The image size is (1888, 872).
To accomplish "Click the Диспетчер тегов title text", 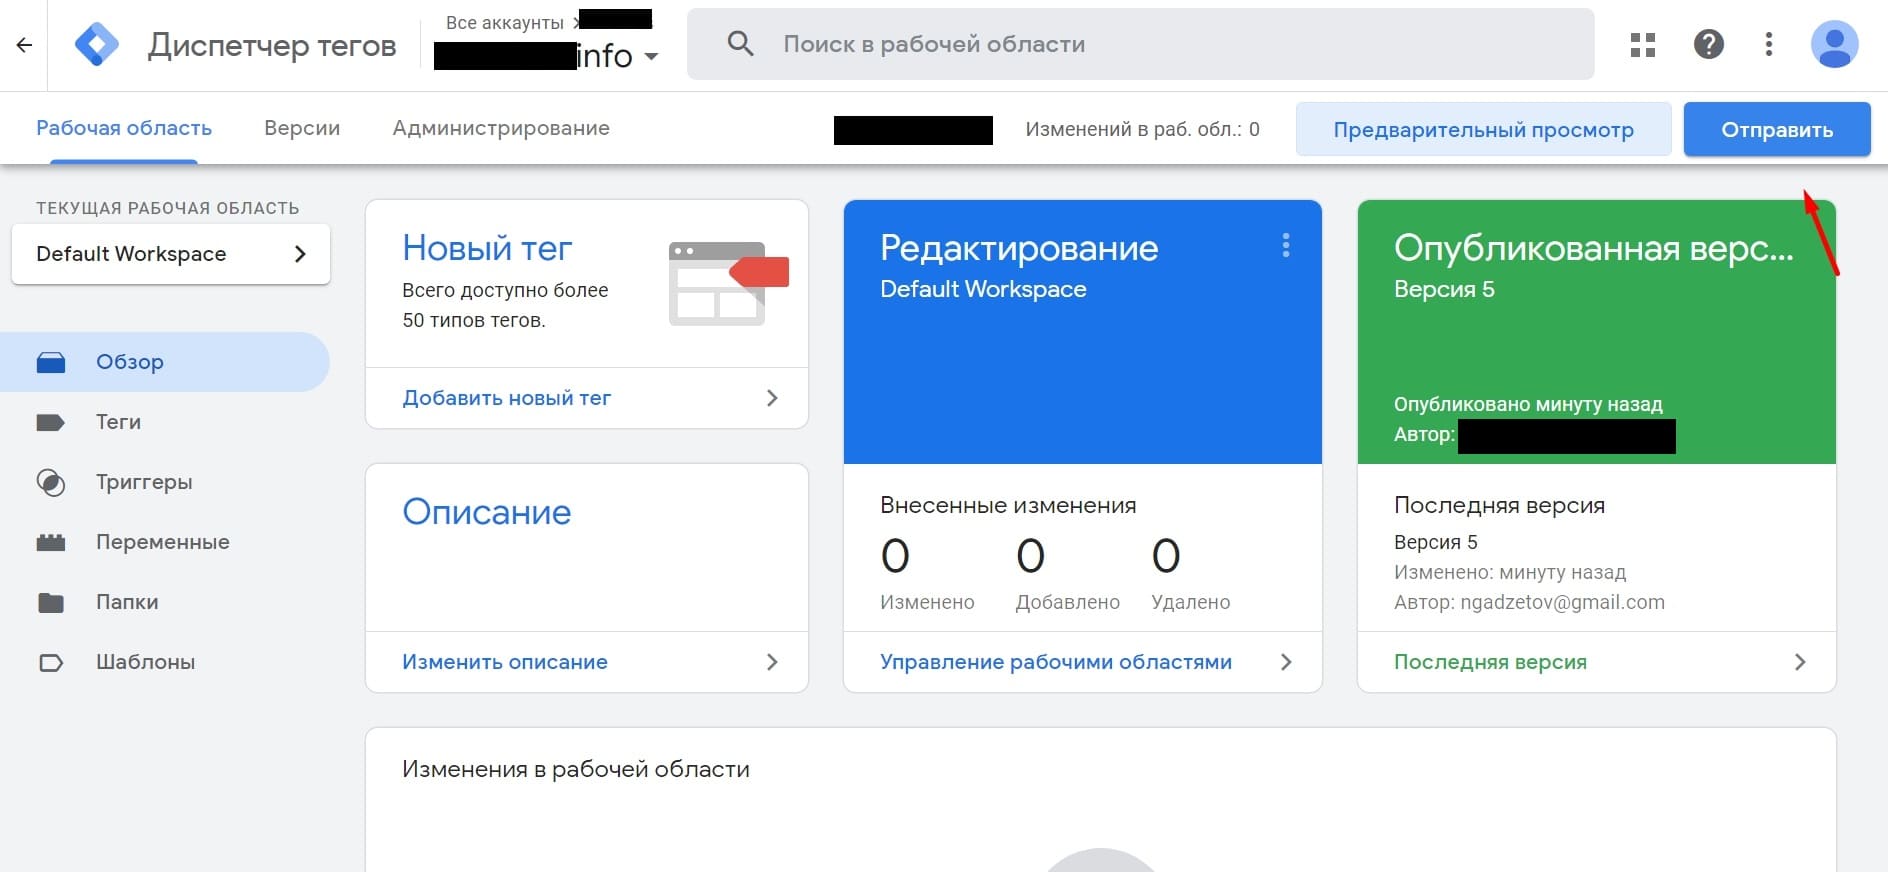I will (272, 45).
